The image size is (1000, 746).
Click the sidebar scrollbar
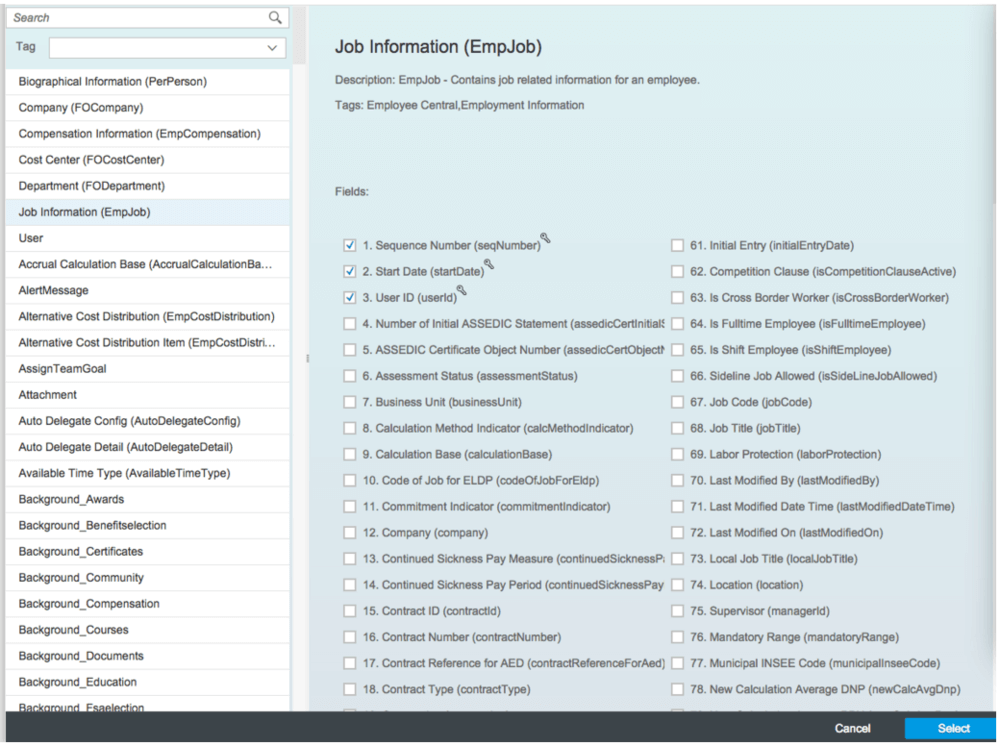click(x=307, y=358)
